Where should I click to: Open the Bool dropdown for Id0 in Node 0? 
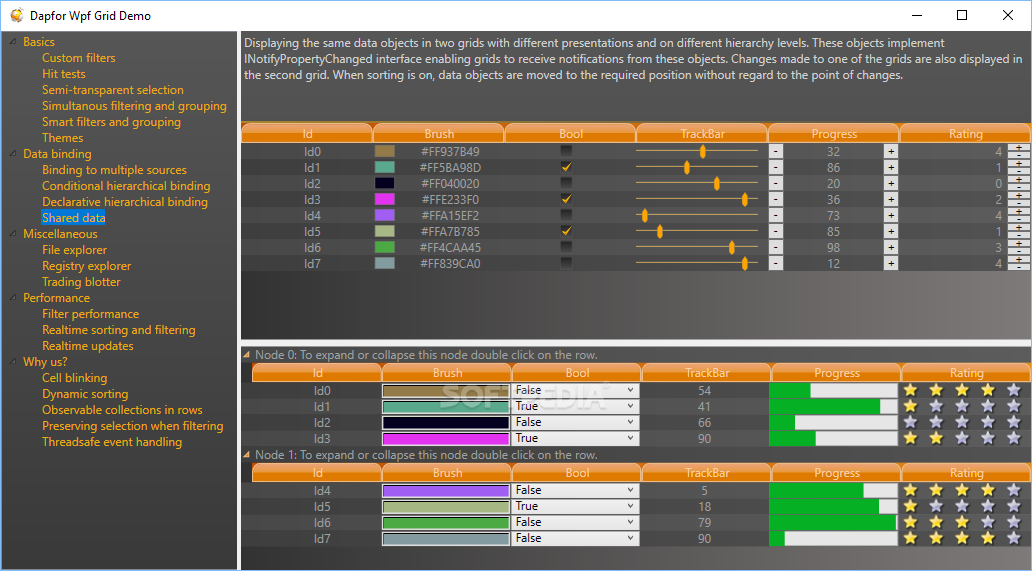tap(575, 390)
